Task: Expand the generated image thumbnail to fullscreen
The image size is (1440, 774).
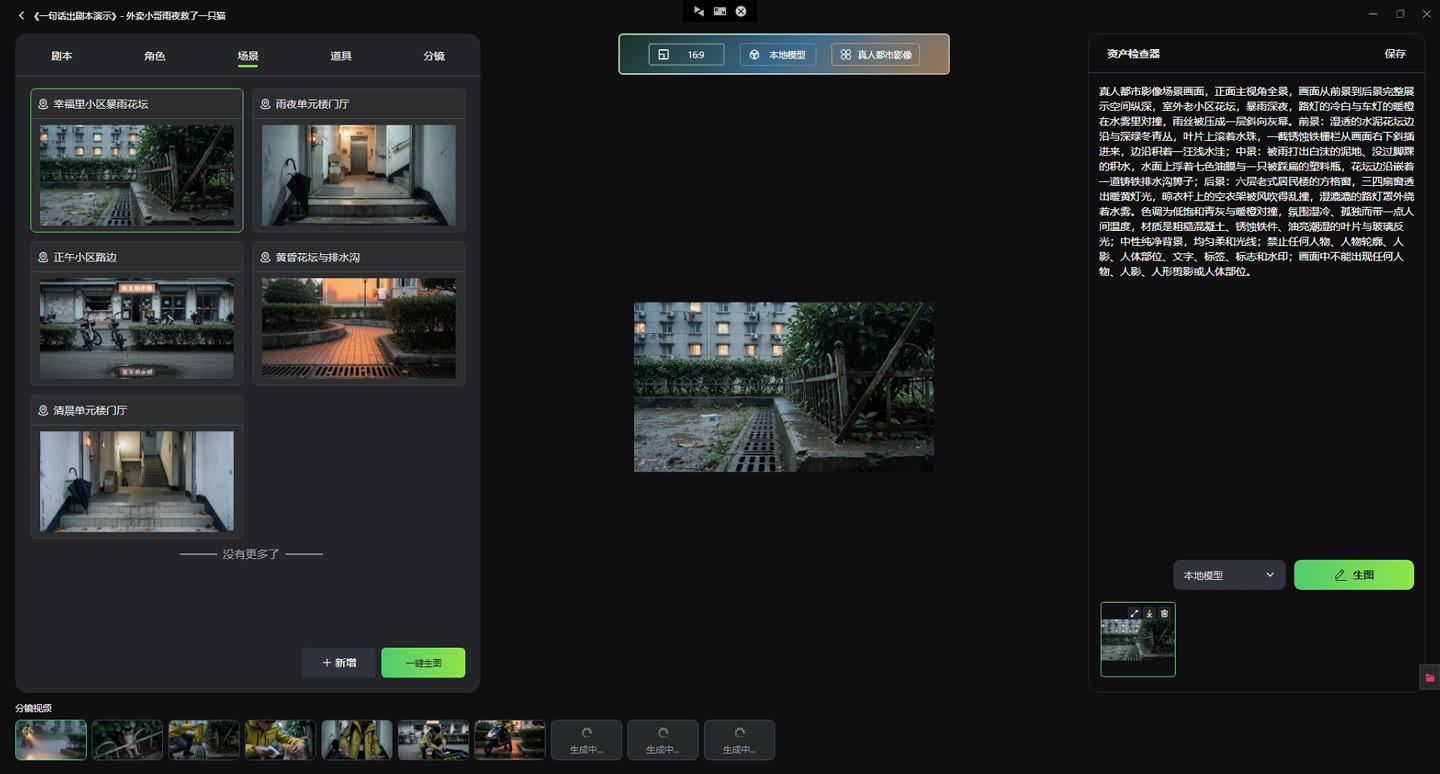Action: pos(1134,613)
